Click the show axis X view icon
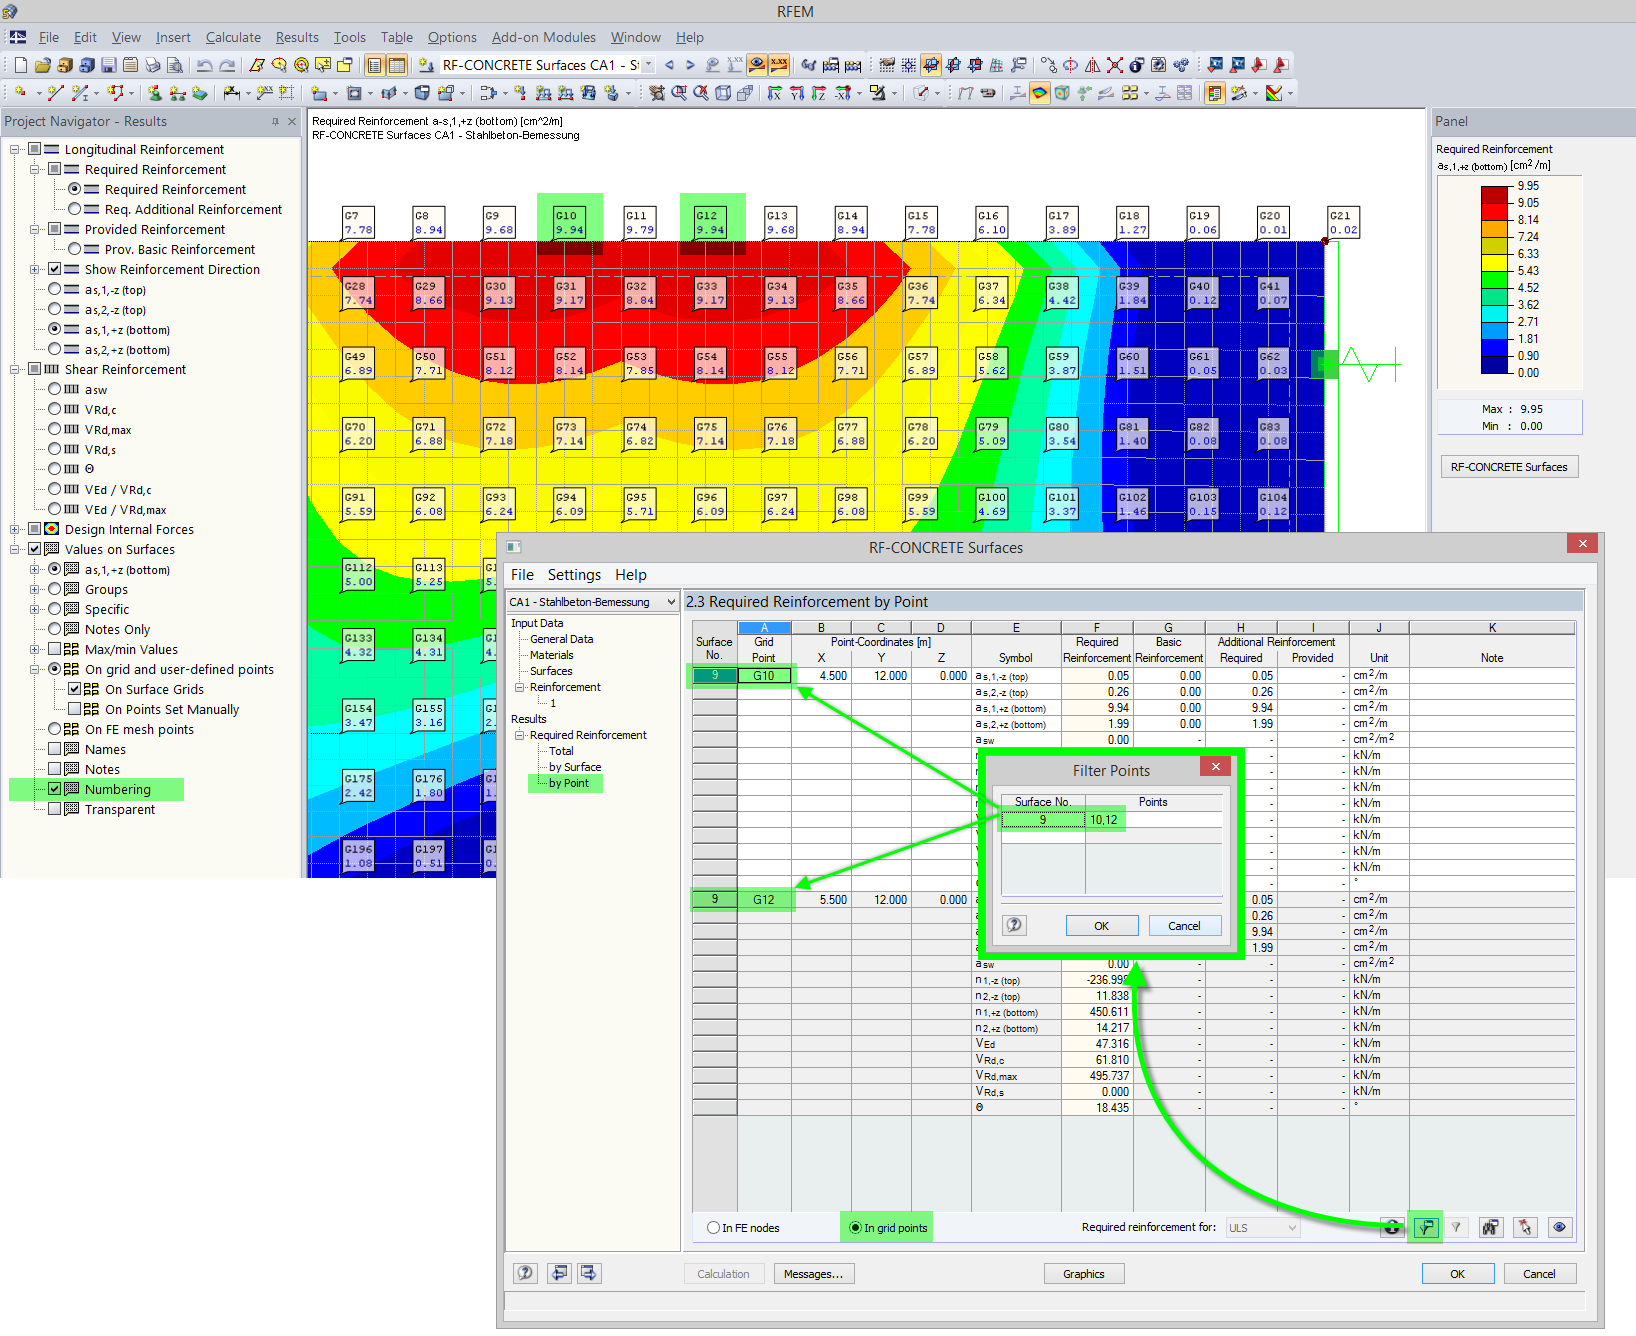The image size is (1636, 1336). pyautogui.click(x=775, y=93)
